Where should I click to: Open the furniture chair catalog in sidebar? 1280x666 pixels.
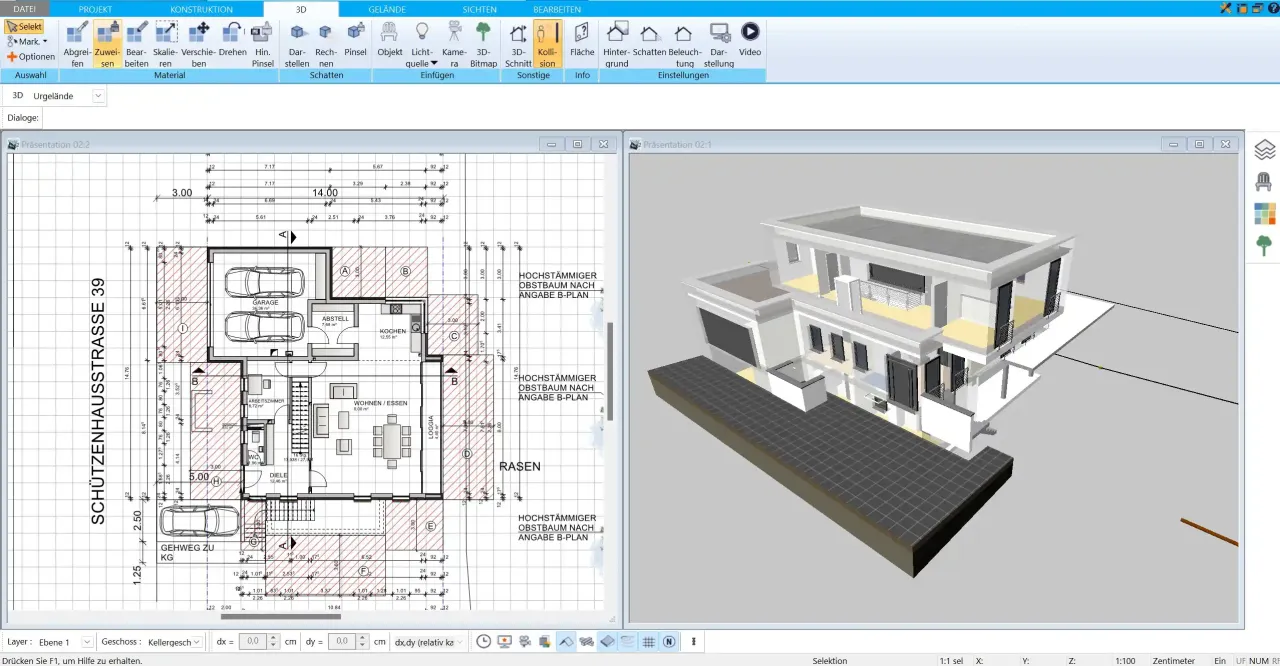pyautogui.click(x=1264, y=182)
